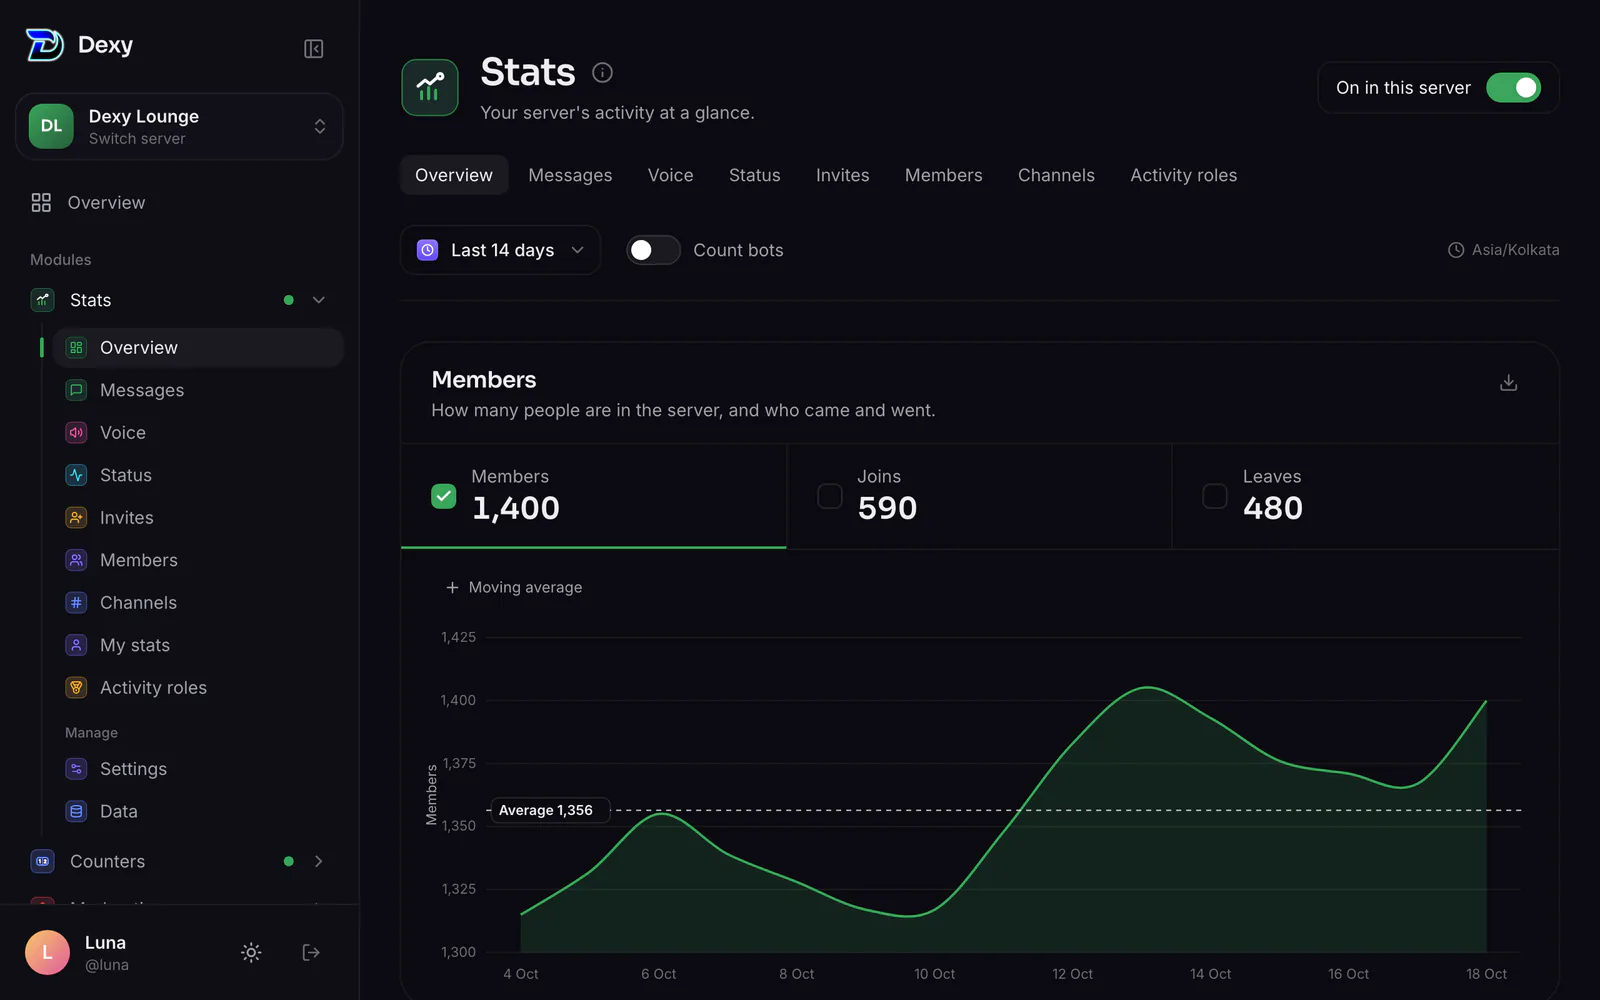The height and width of the screenshot is (1000, 1600).
Task: Expand the Counters module chevron
Action: click(319, 861)
